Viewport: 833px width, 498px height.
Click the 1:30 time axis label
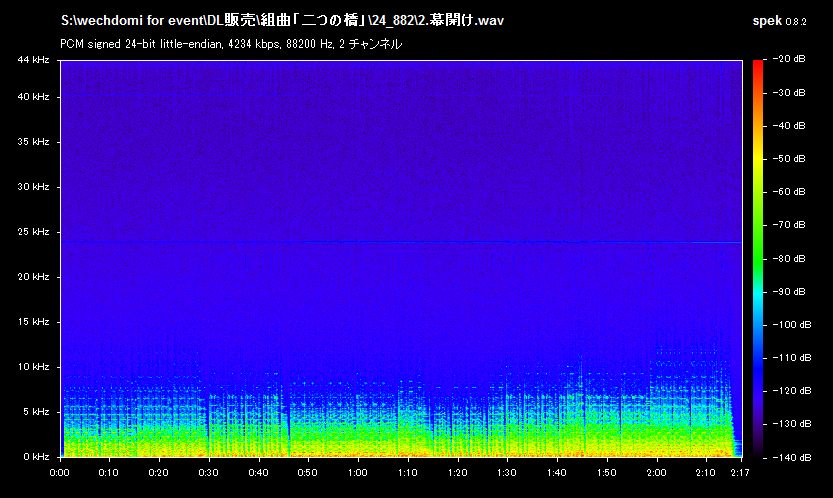click(507, 473)
